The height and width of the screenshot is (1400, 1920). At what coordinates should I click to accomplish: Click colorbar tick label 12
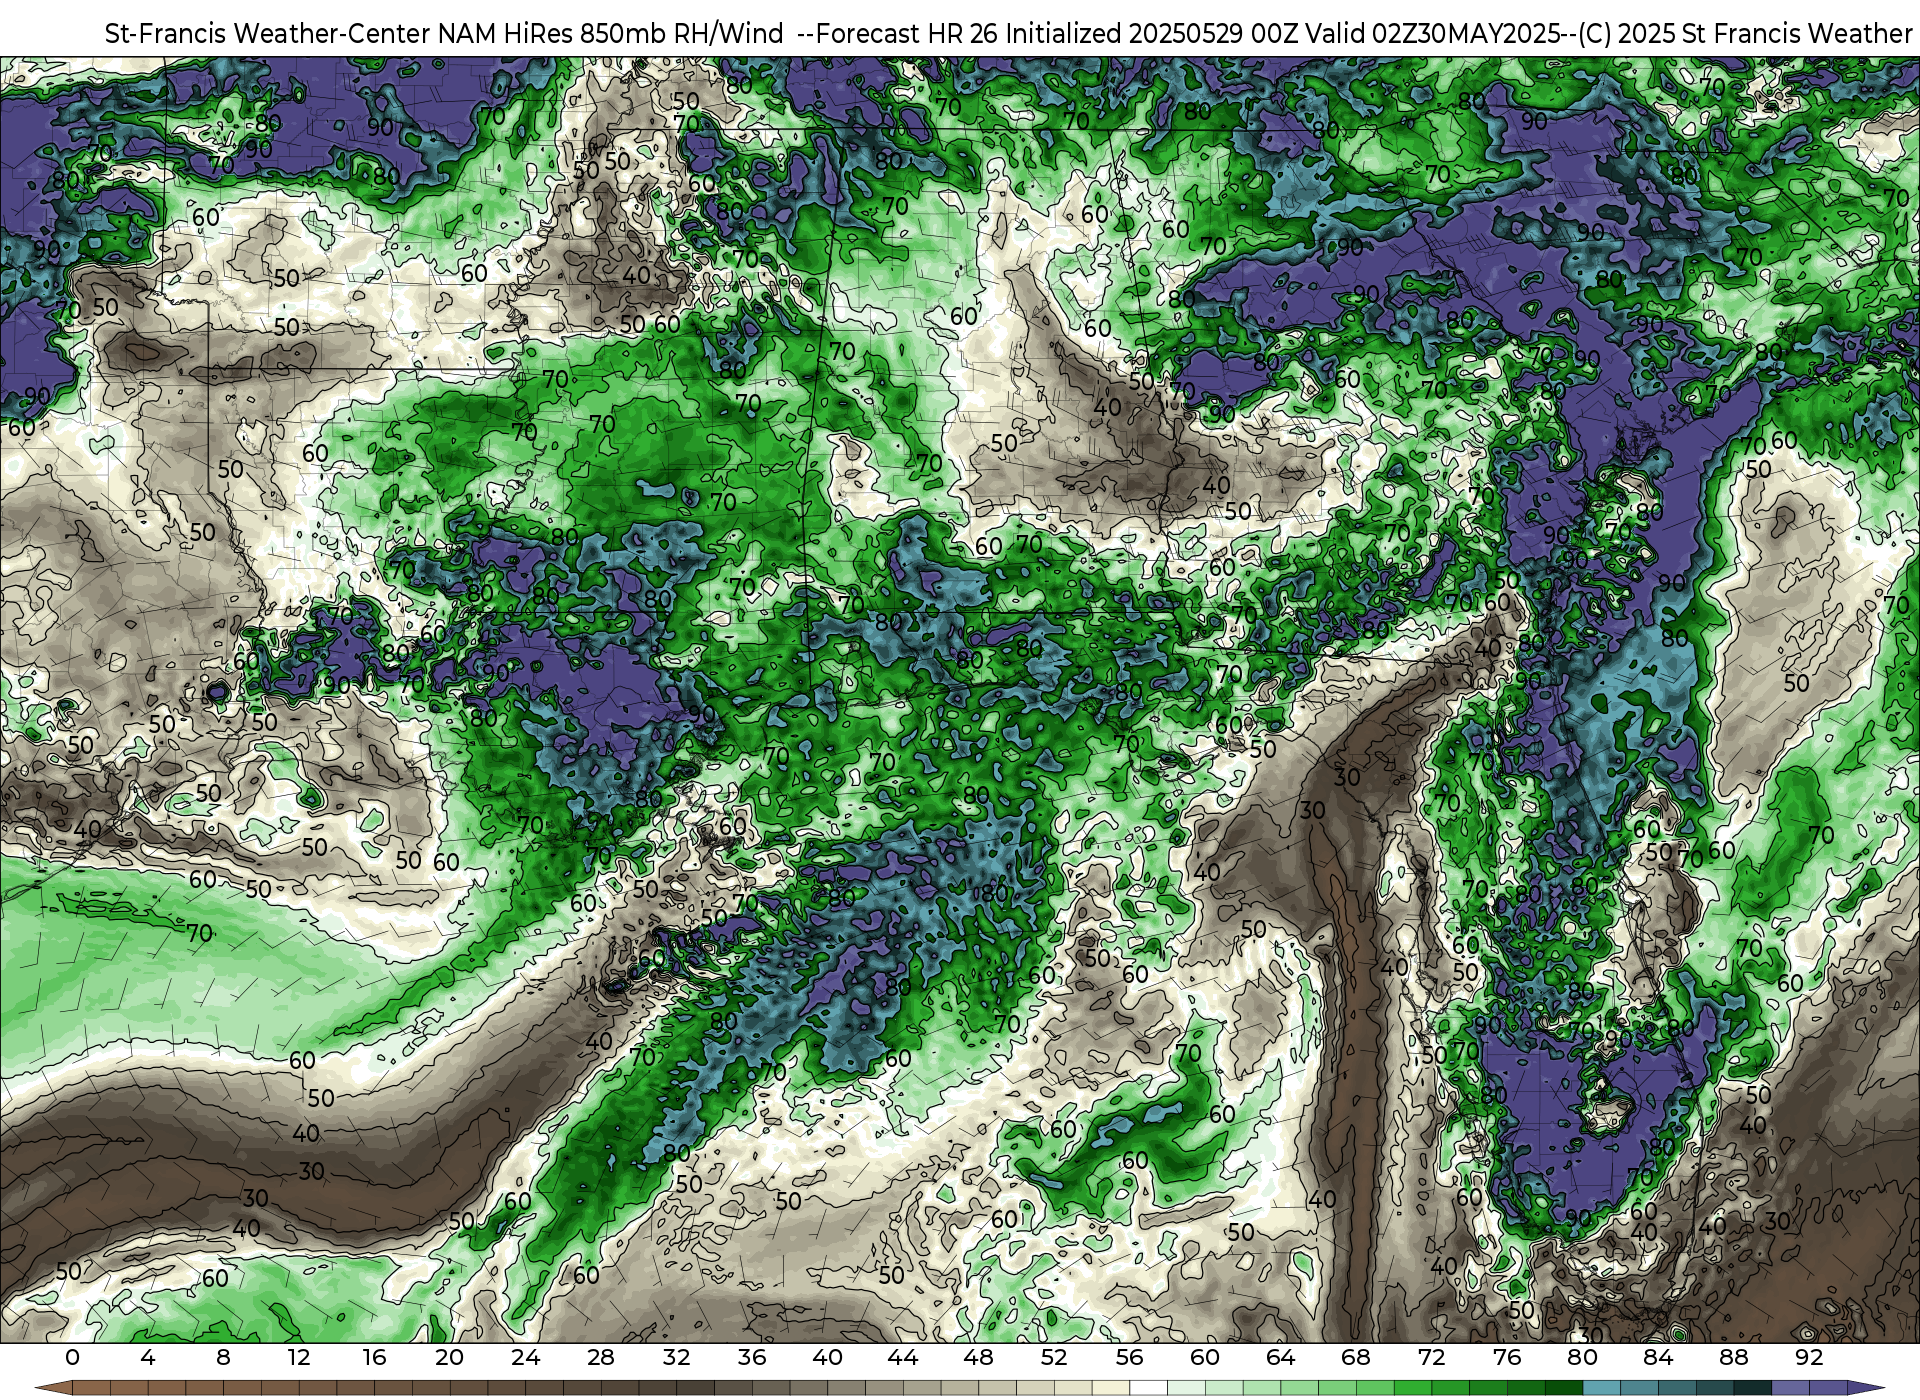299,1357
